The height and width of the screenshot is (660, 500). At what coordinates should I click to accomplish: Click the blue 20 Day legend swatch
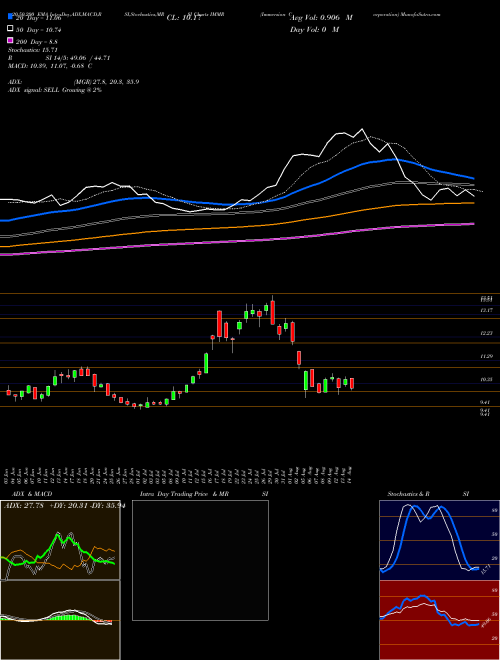[11, 17]
